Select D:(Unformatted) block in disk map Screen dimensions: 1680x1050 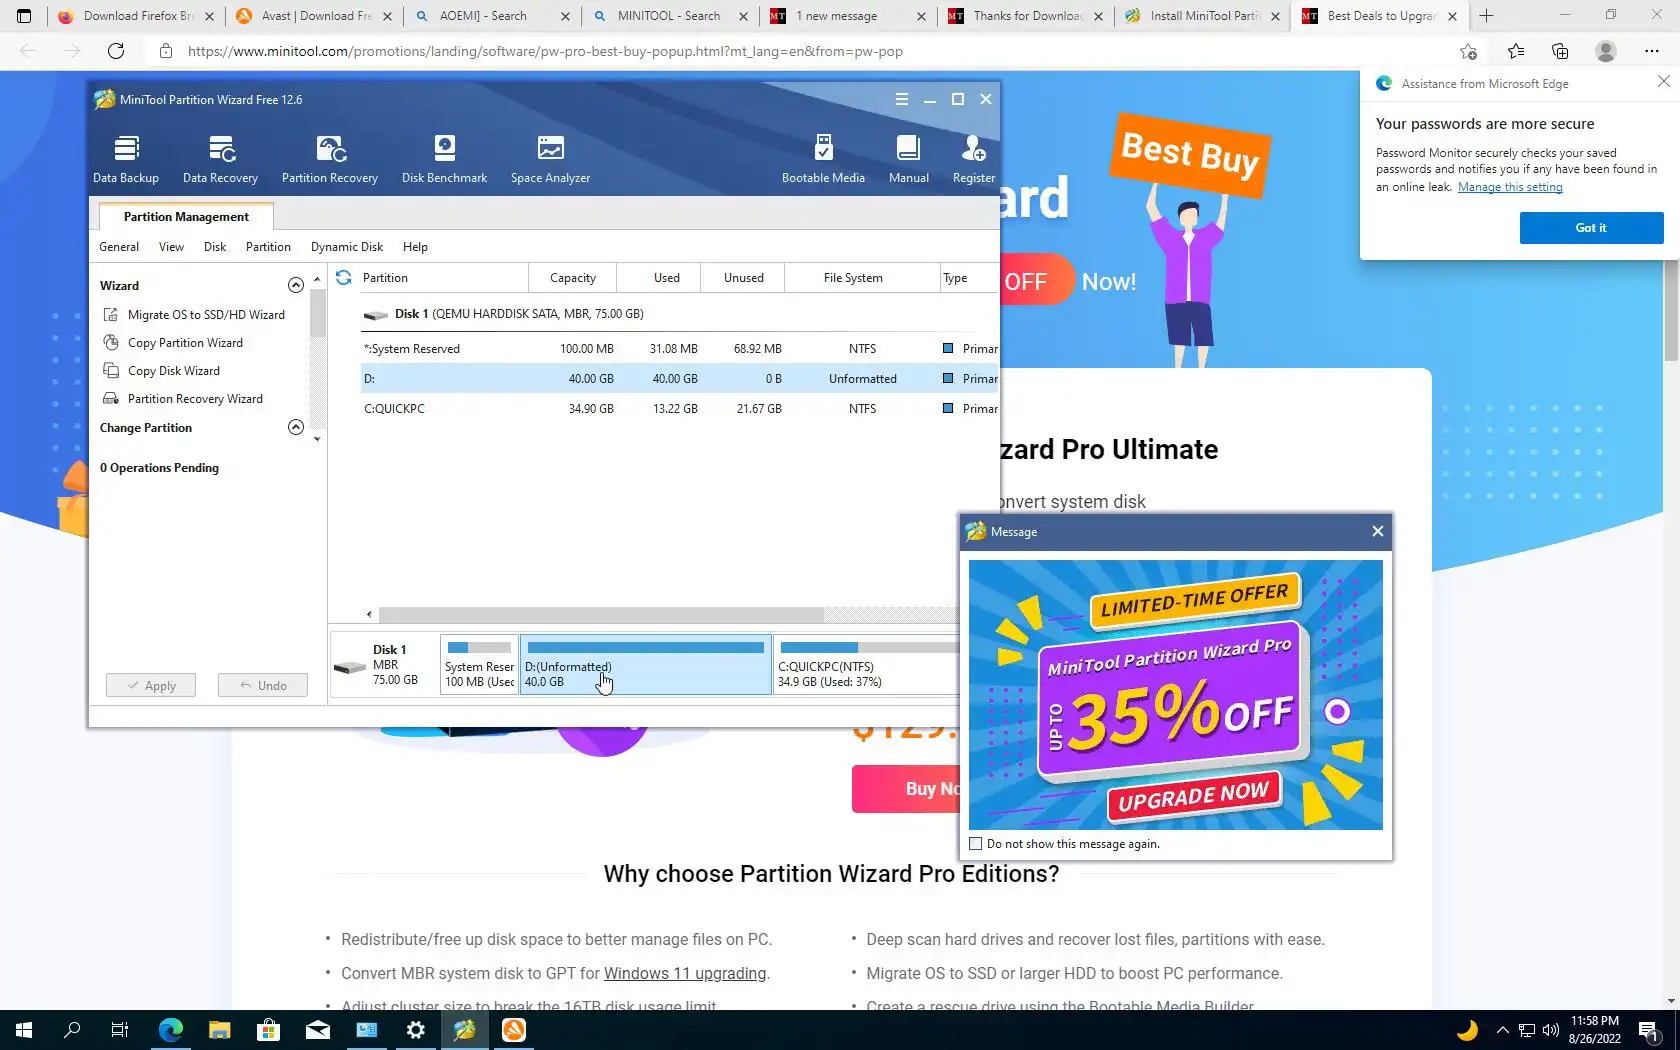click(x=646, y=665)
